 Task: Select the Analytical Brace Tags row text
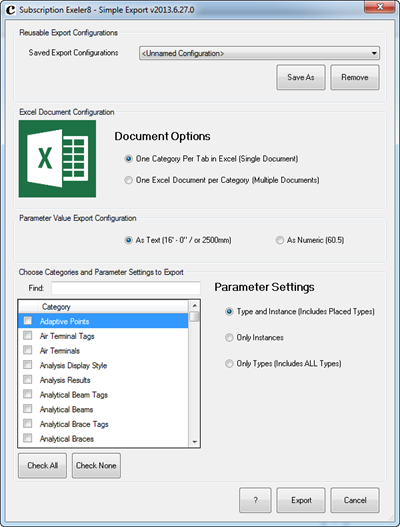coord(74,424)
